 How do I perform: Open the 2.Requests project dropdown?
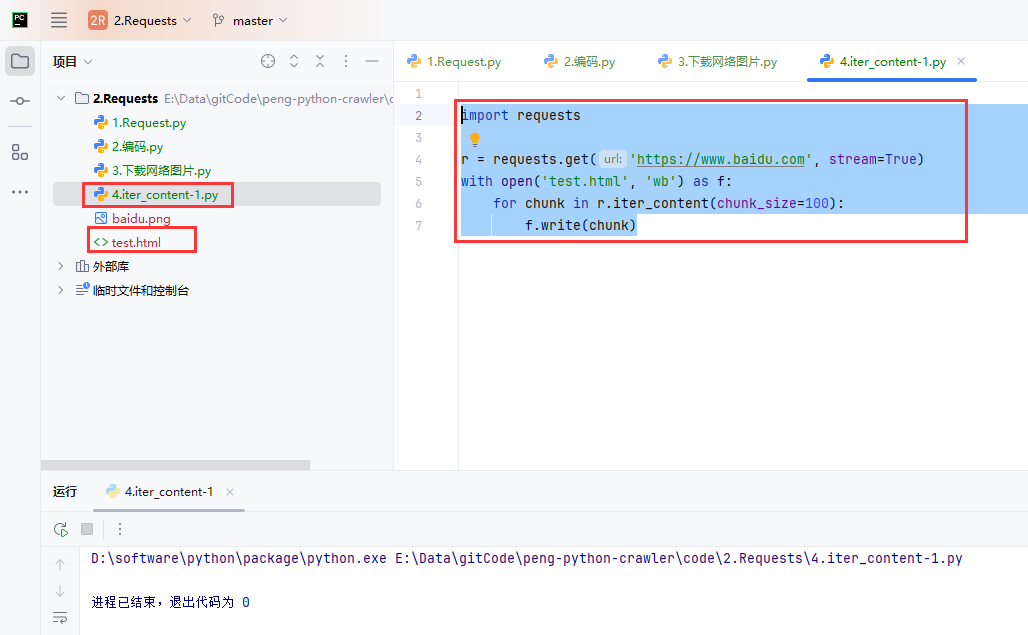[152, 20]
